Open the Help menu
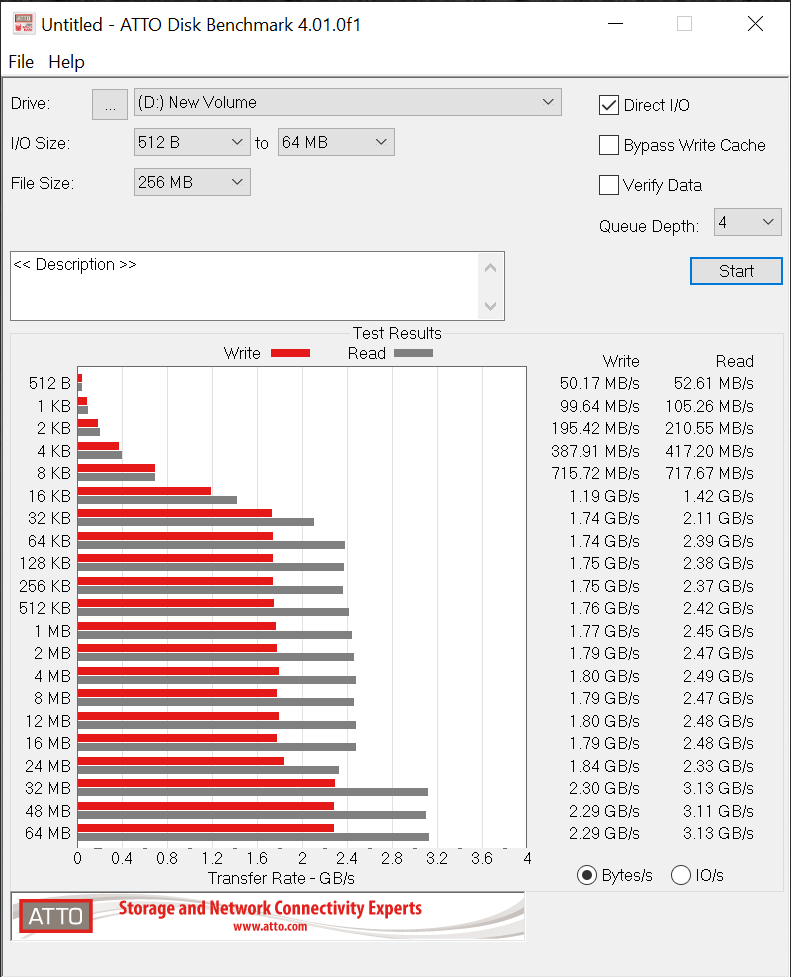The image size is (791, 977). tap(66, 62)
